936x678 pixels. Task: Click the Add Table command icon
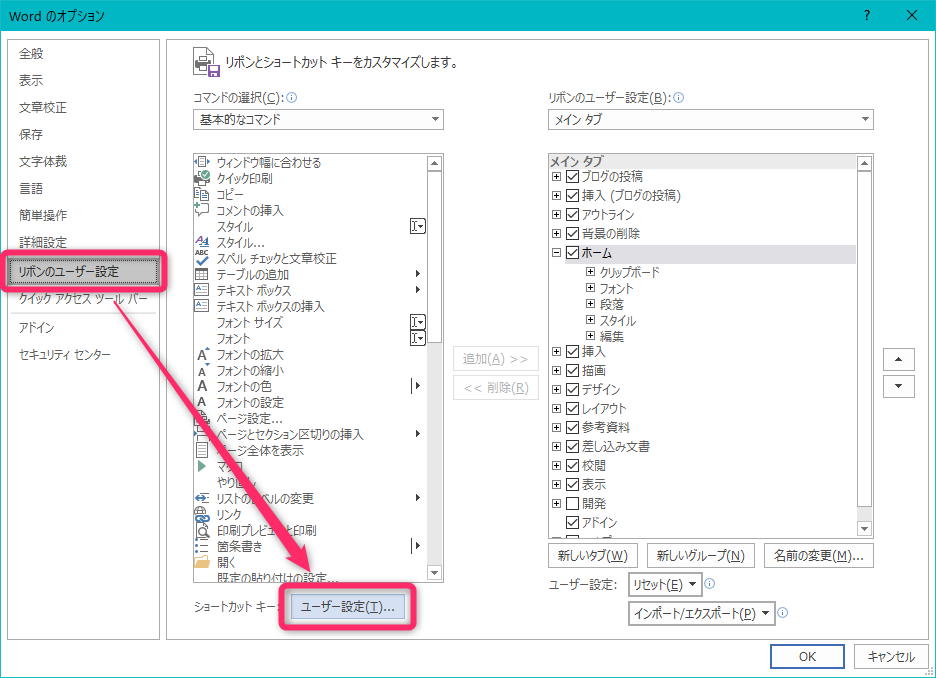pos(201,275)
